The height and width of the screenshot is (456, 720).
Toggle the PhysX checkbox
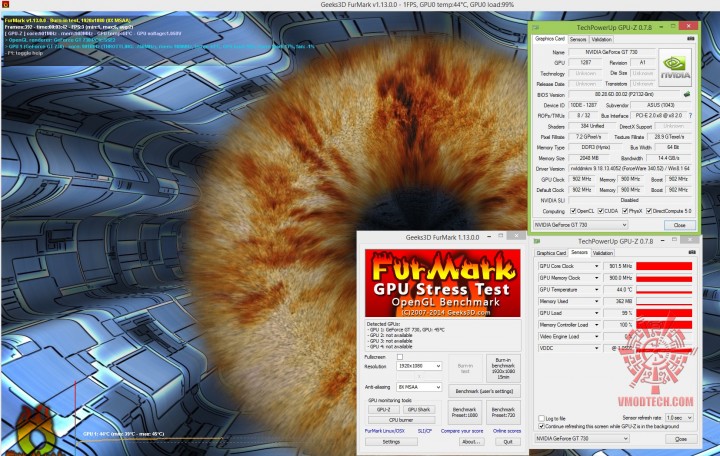coord(625,211)
